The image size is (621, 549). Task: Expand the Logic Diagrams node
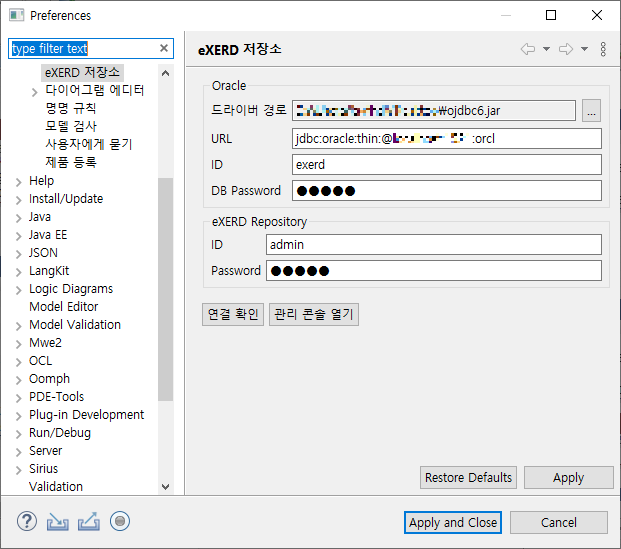[x=18, y=290]
